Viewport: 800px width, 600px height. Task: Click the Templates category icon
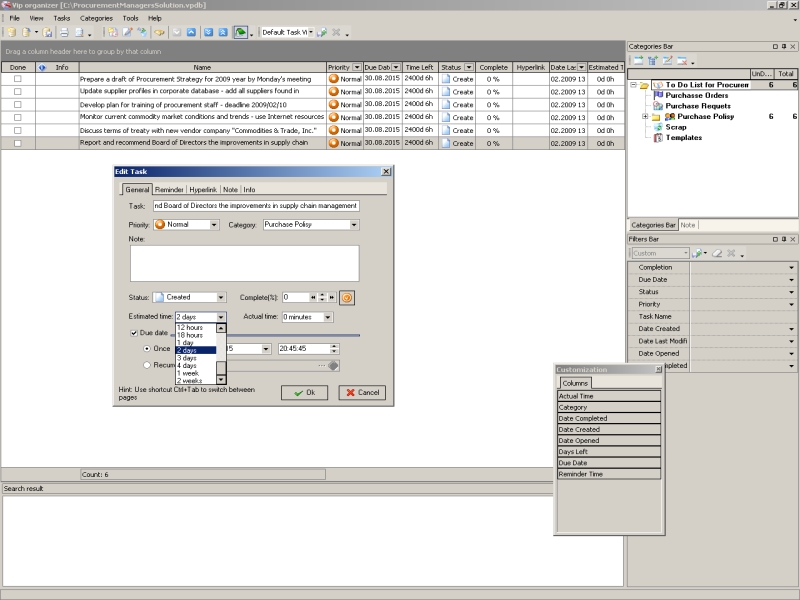[658, 138]
